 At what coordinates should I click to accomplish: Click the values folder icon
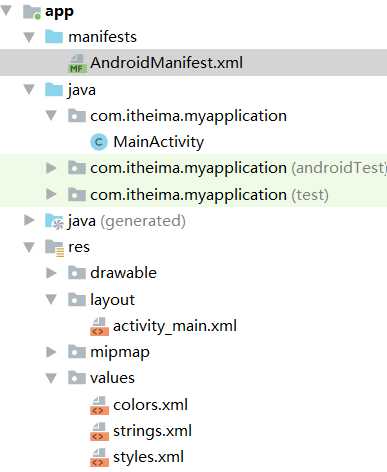(x=77, y=378)
